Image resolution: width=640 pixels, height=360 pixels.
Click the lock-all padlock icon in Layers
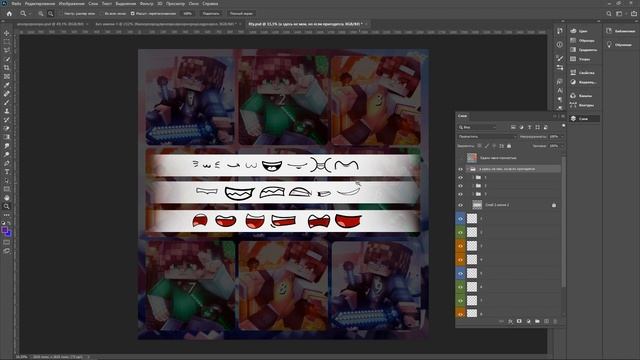point(509,146)
